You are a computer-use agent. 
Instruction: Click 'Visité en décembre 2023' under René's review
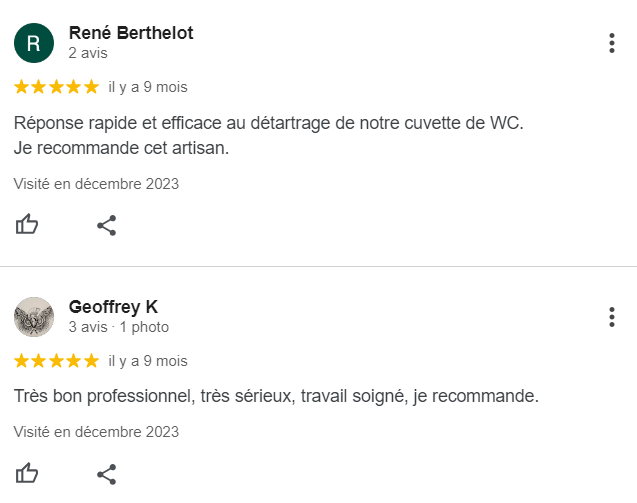click(96, 184)
